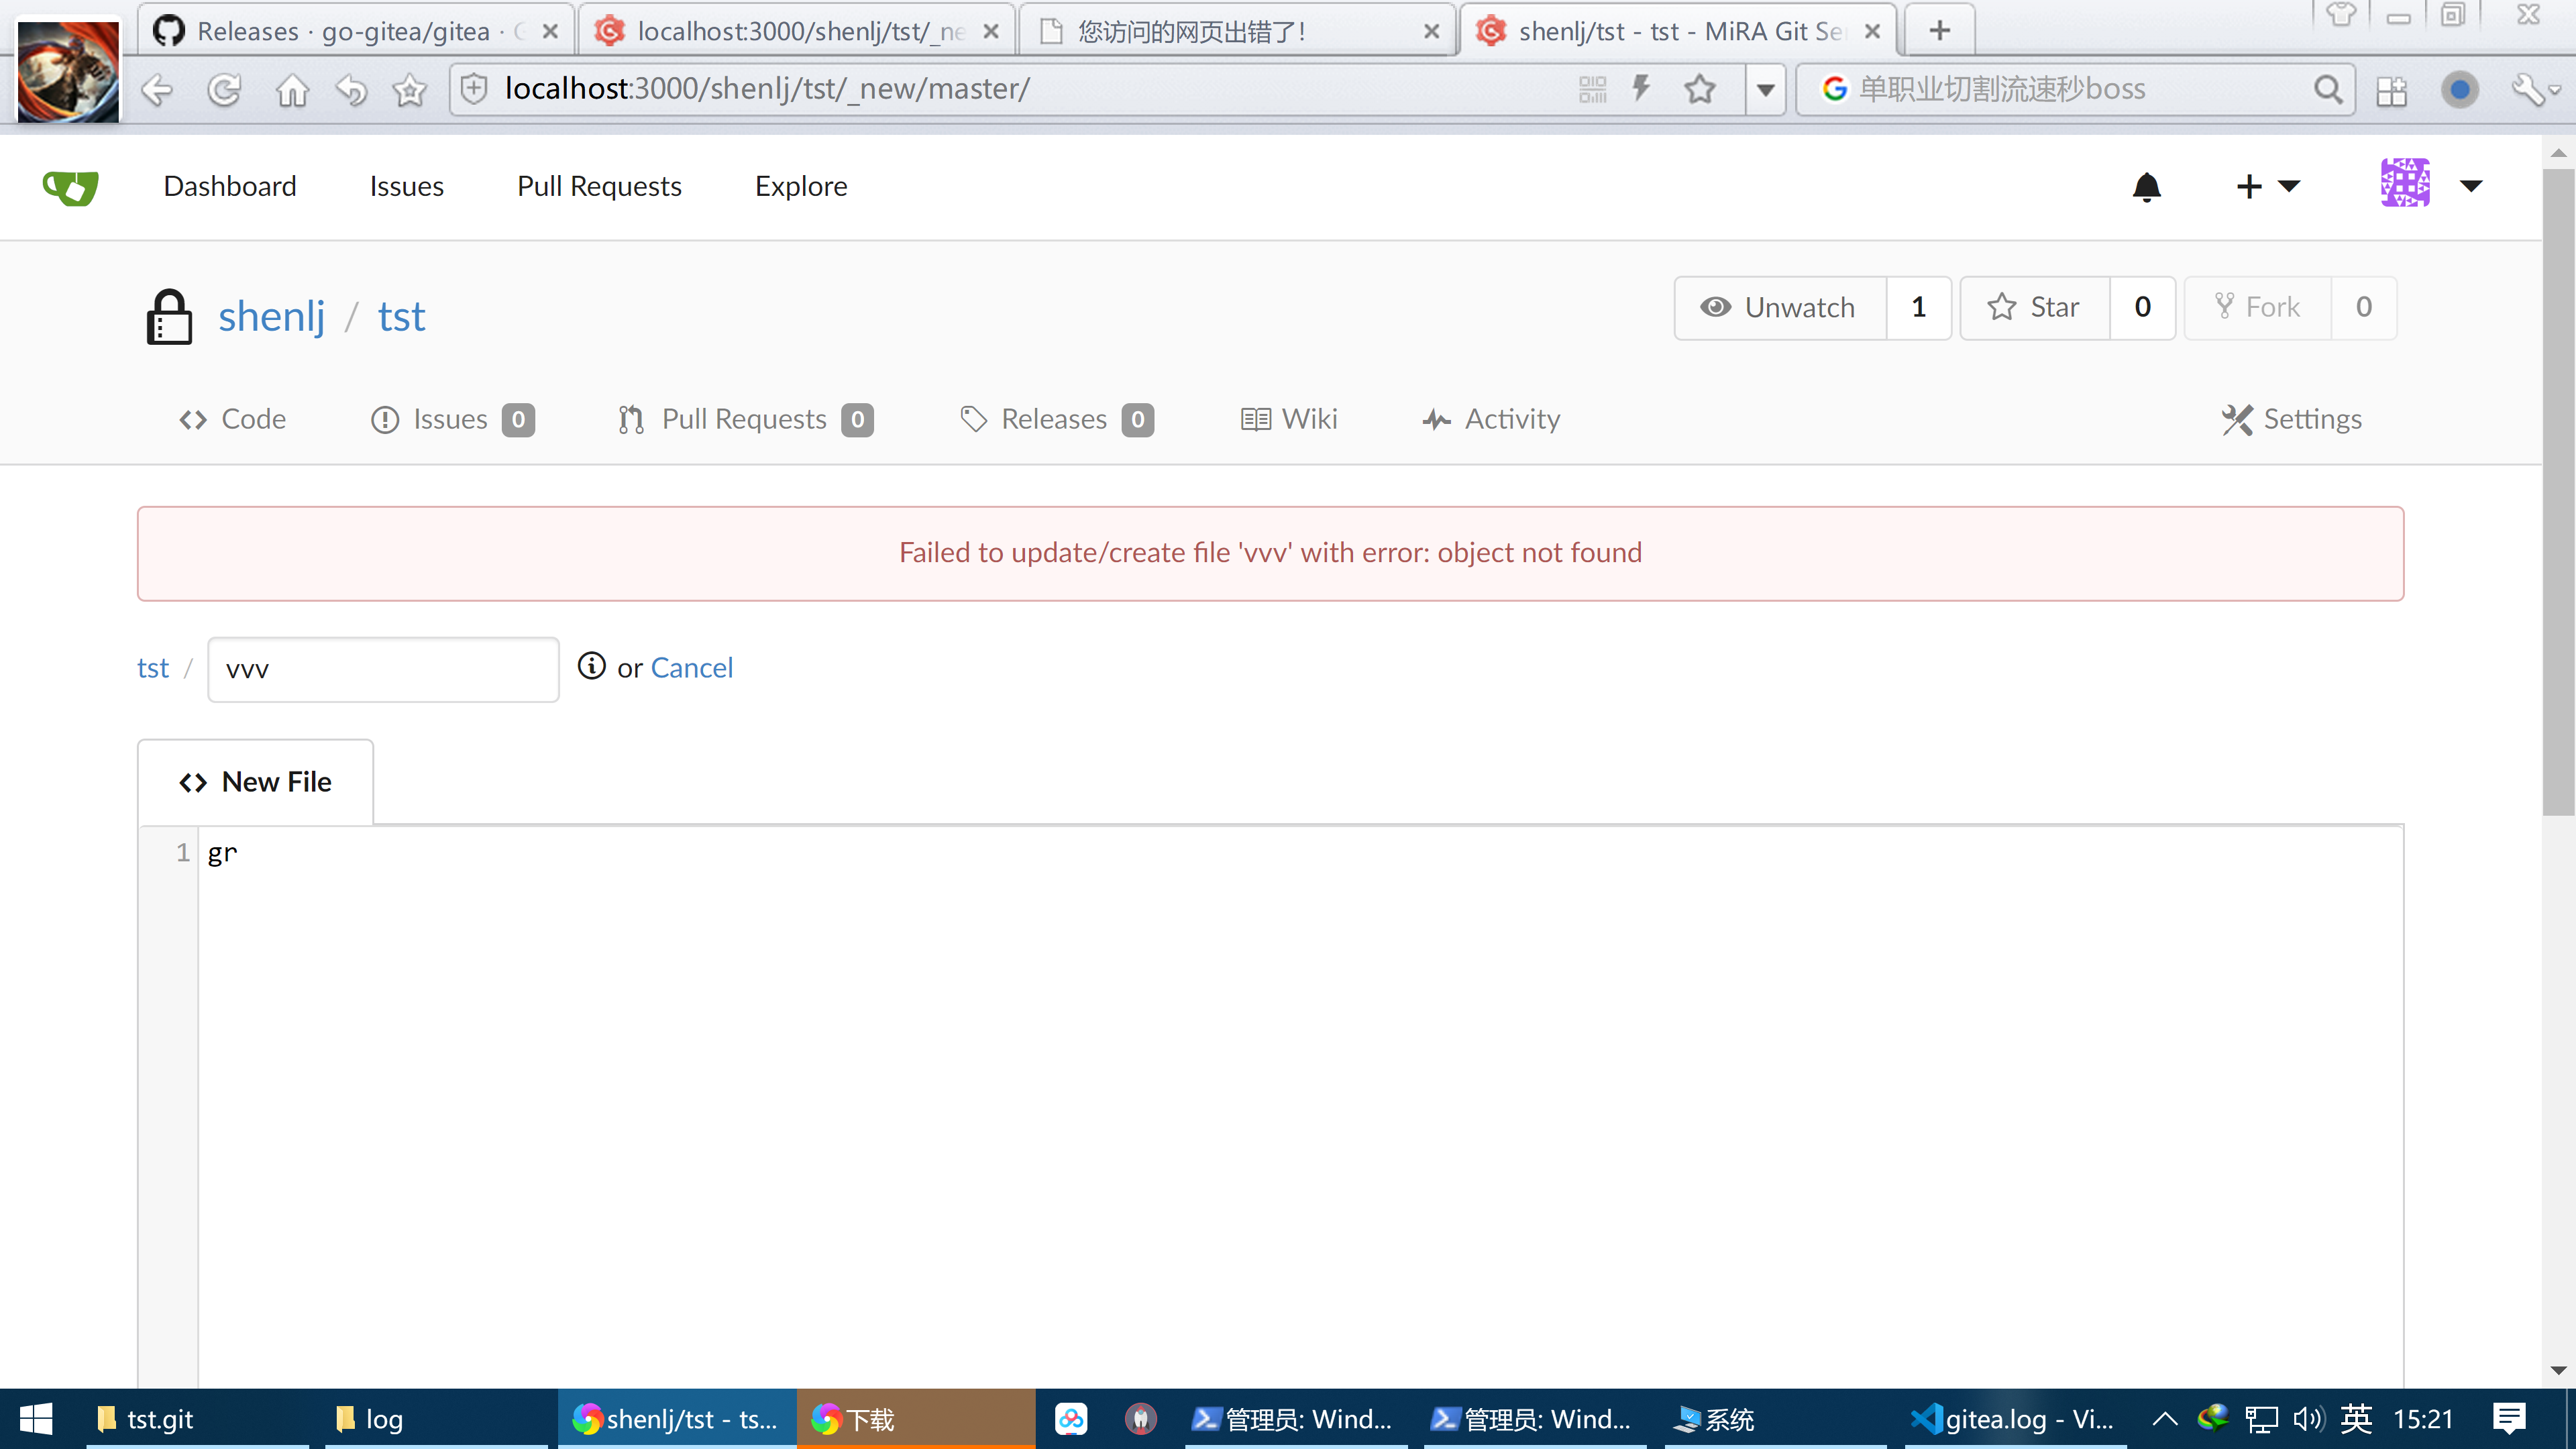
Task: Open the shenlj owner link
Action: tap(271, 317)
